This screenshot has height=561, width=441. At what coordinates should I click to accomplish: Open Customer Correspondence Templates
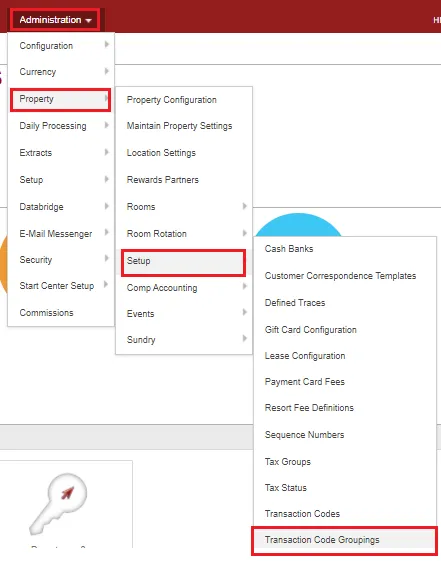345,276
